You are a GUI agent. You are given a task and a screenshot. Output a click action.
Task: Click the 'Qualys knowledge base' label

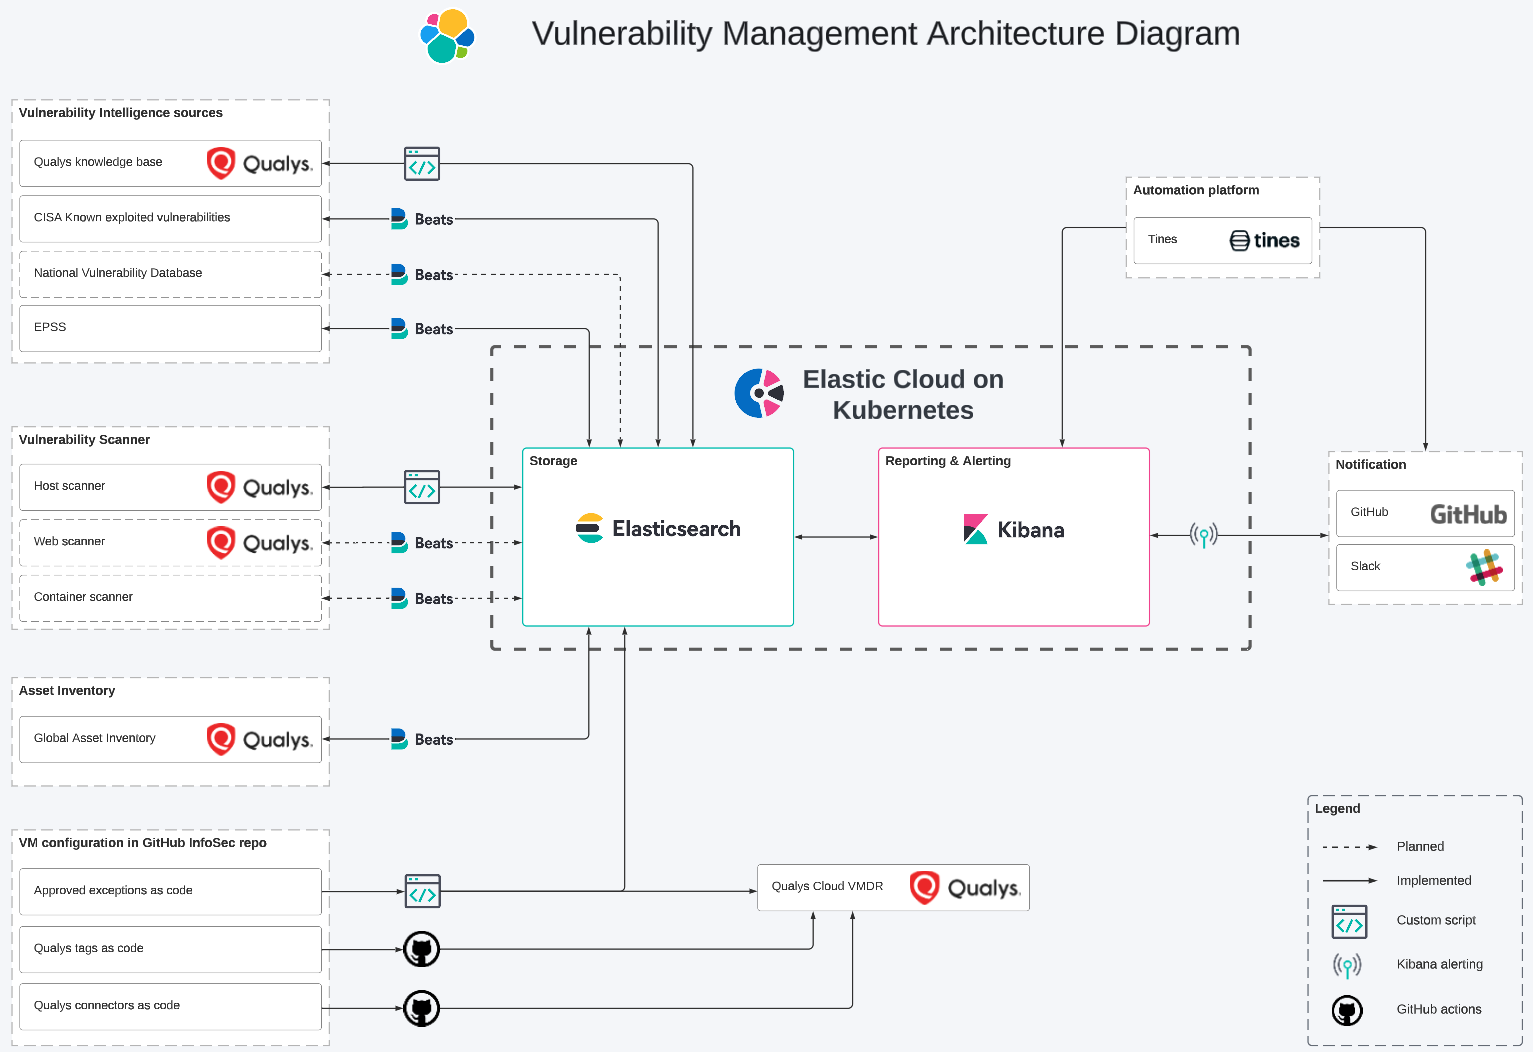point(98,162)
